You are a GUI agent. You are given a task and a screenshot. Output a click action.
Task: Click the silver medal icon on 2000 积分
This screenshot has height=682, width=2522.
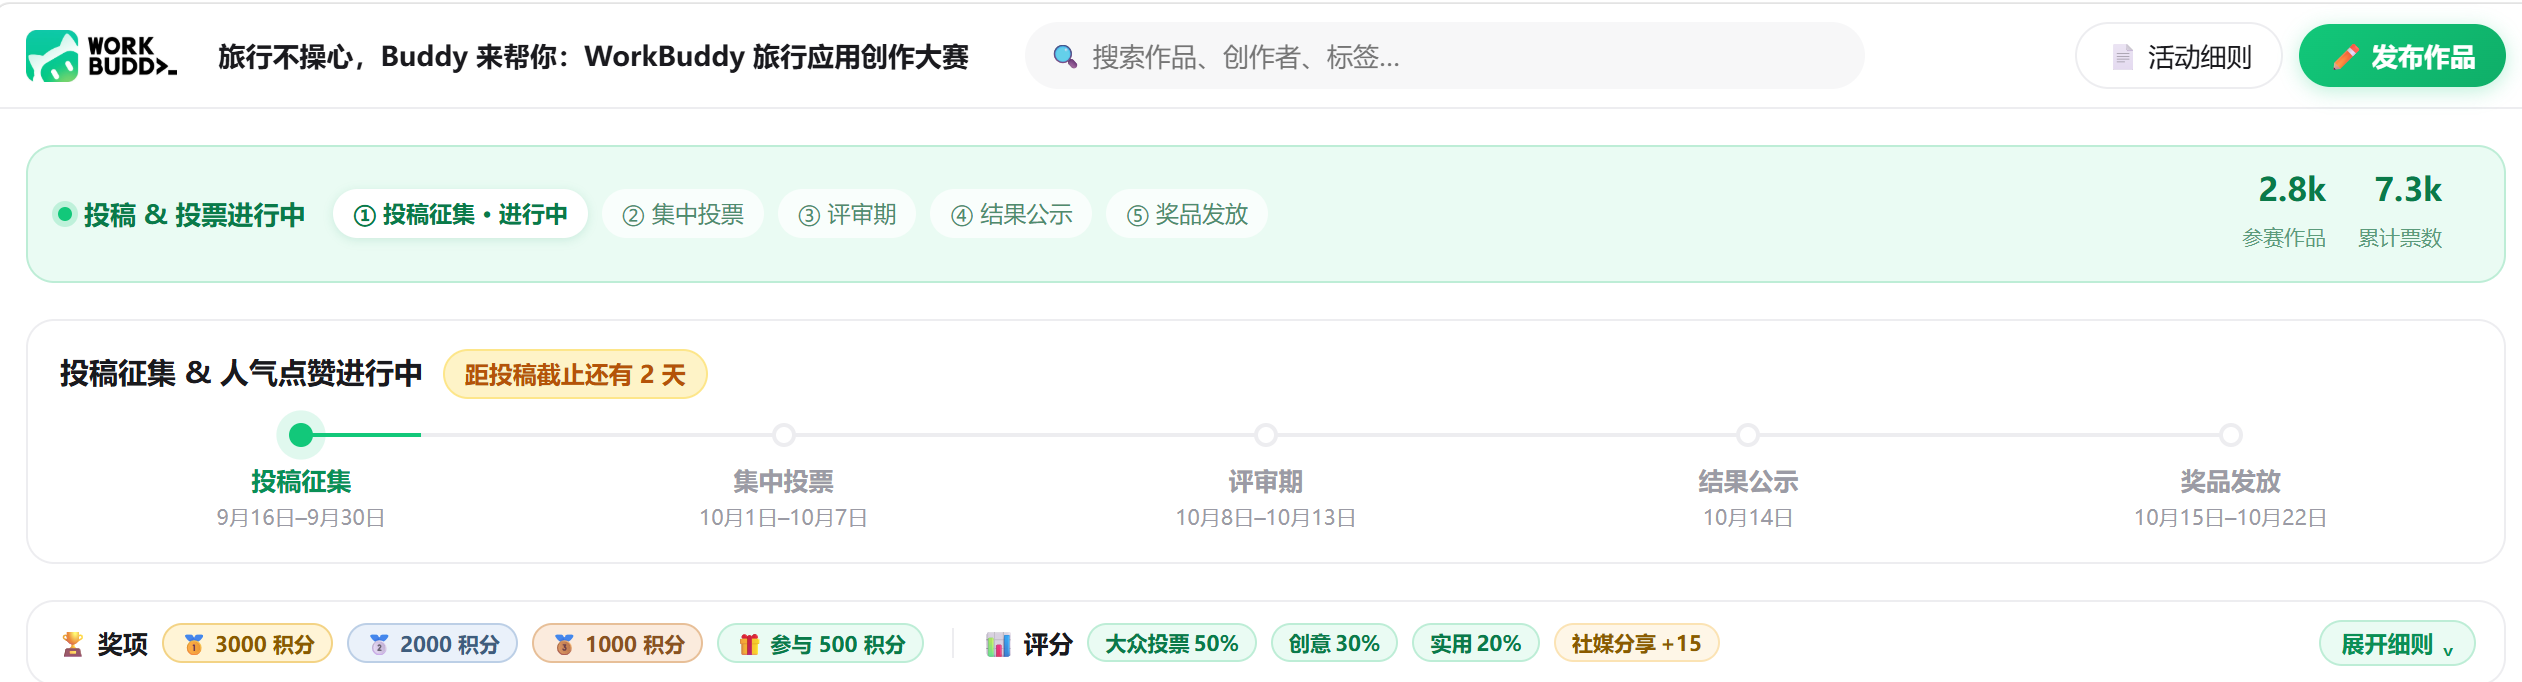pos(379,644)
